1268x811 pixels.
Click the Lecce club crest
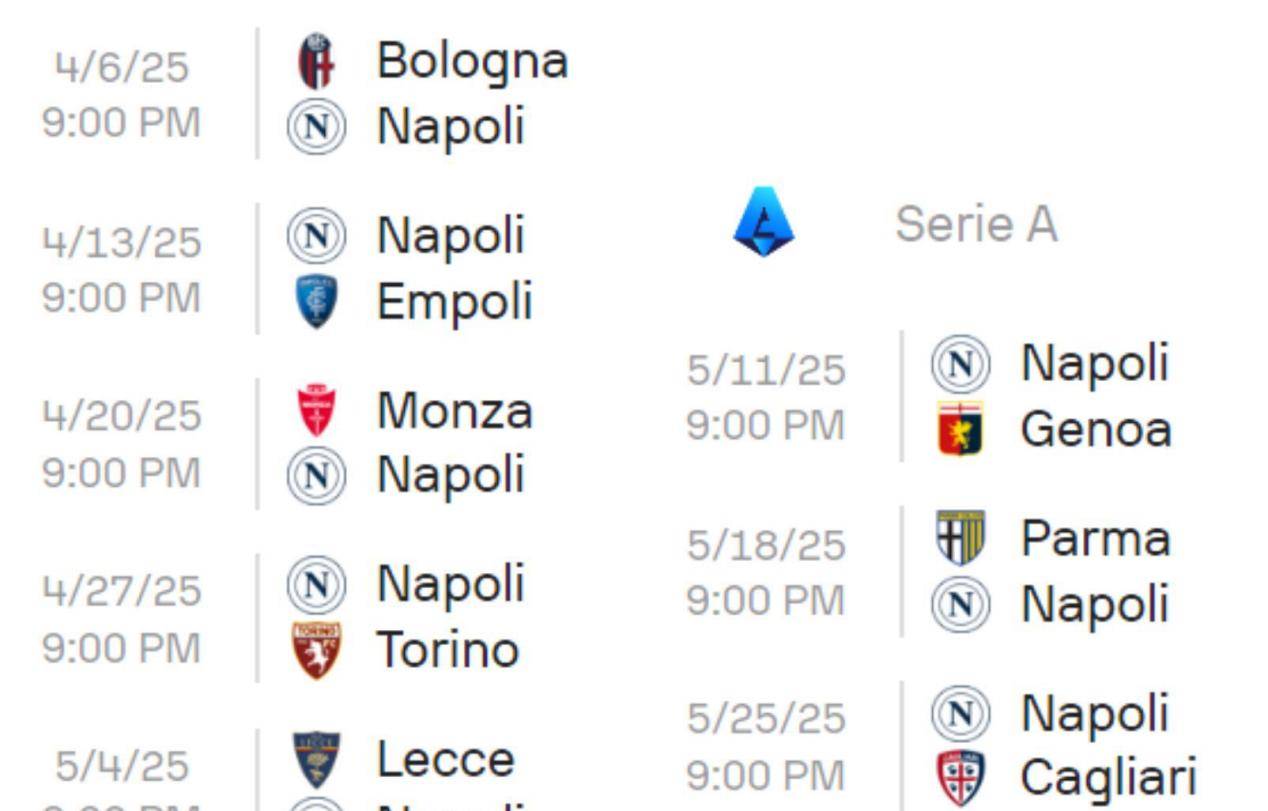click(x=316, y=759)
